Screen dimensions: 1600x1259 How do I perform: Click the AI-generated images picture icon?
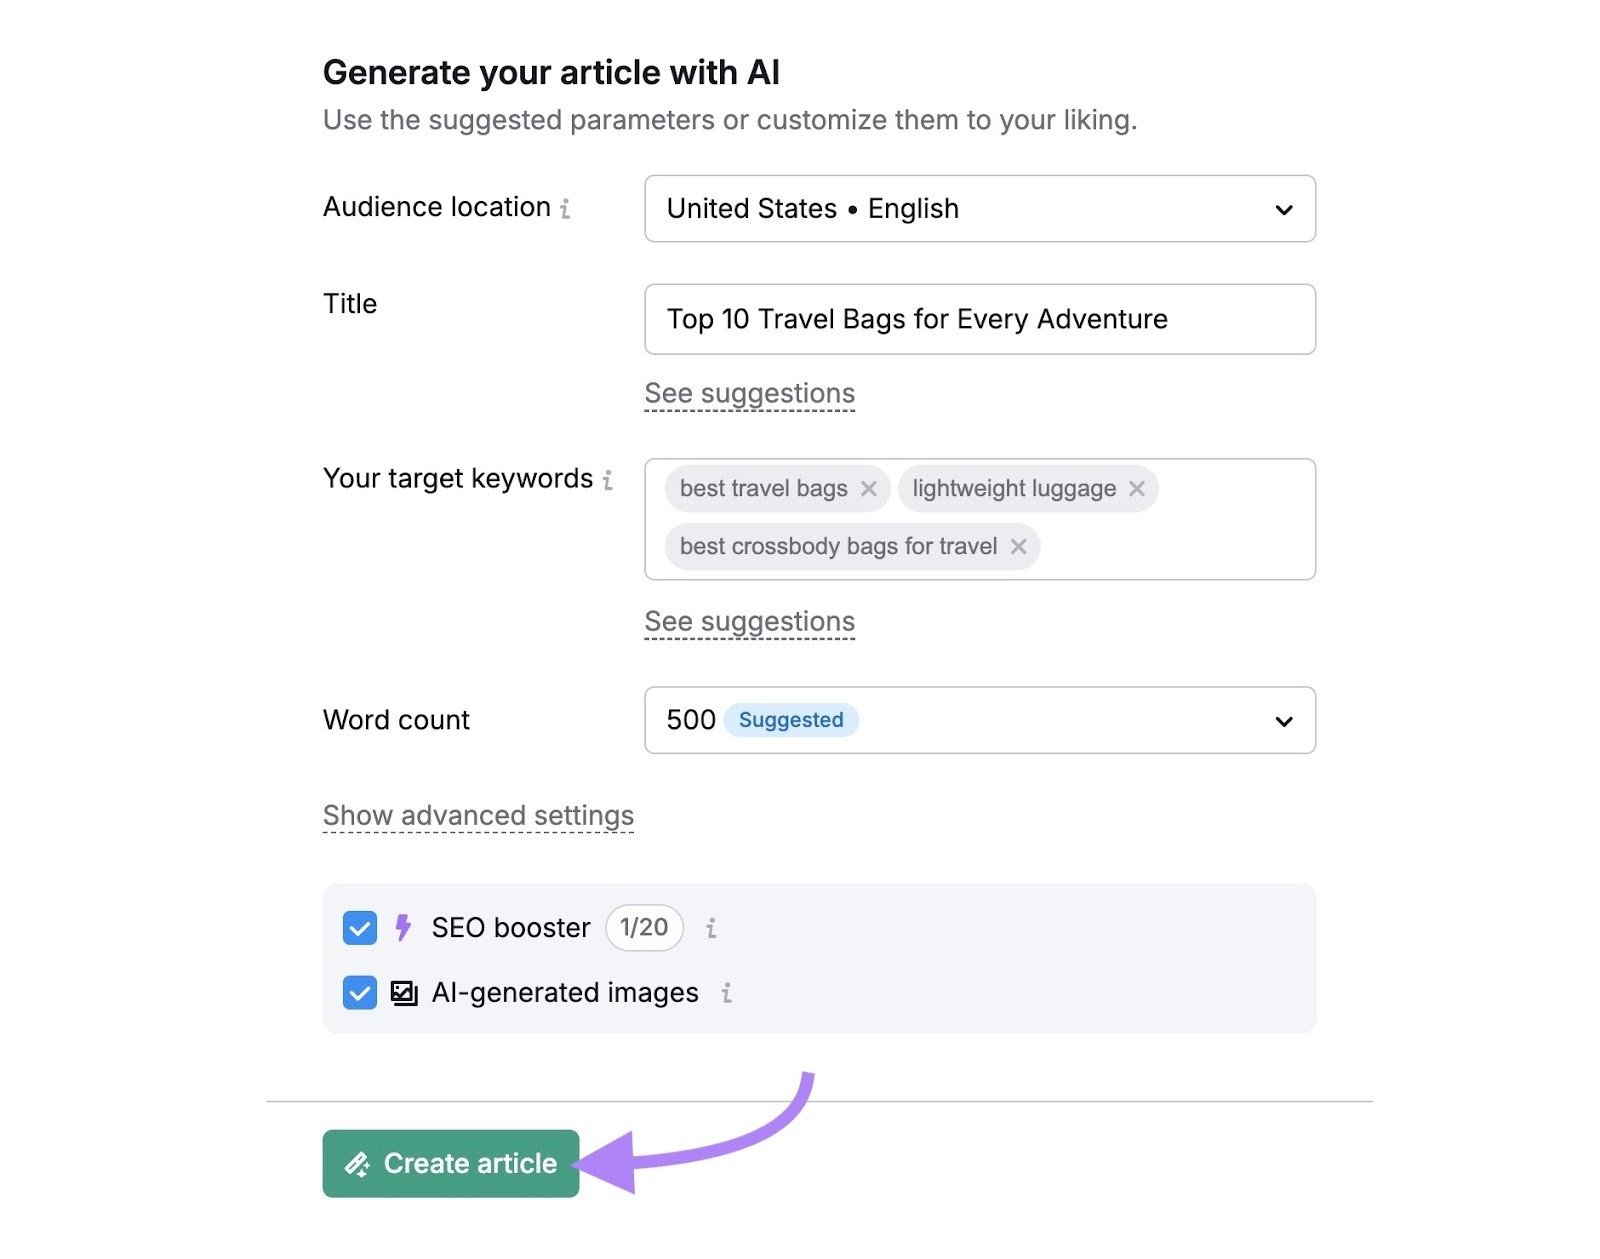click(402, 993)
